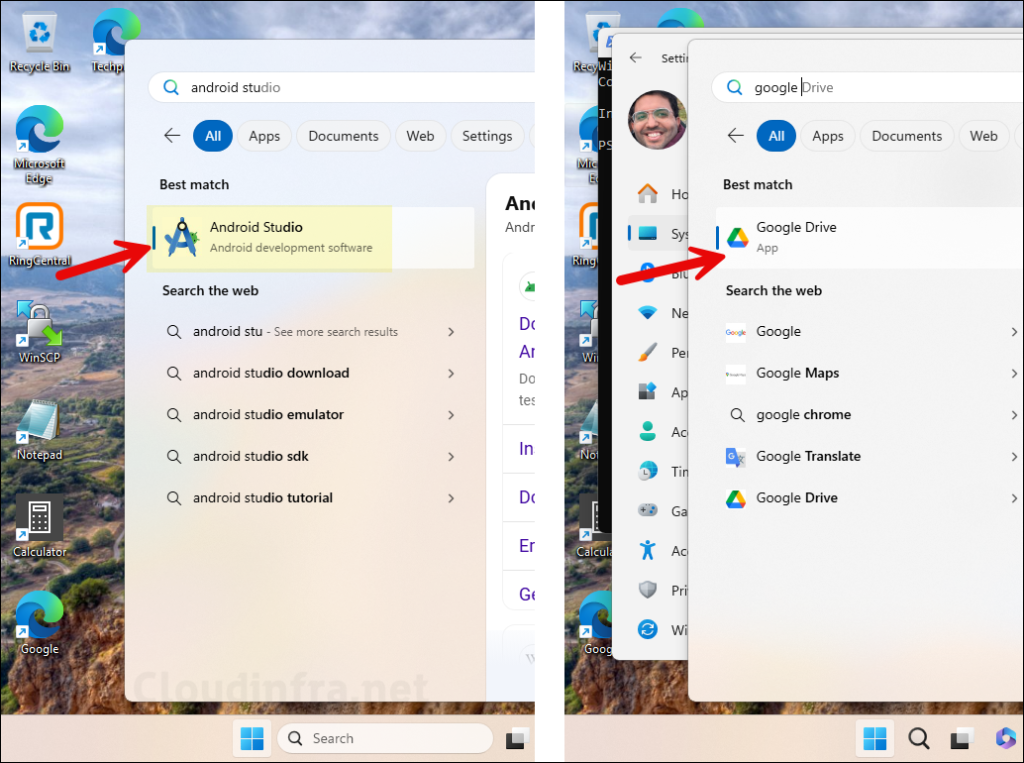Expand the "android studio download" chevron
Image resolution: width=1024 pixels, height=763 pixels.
[451, 373]
